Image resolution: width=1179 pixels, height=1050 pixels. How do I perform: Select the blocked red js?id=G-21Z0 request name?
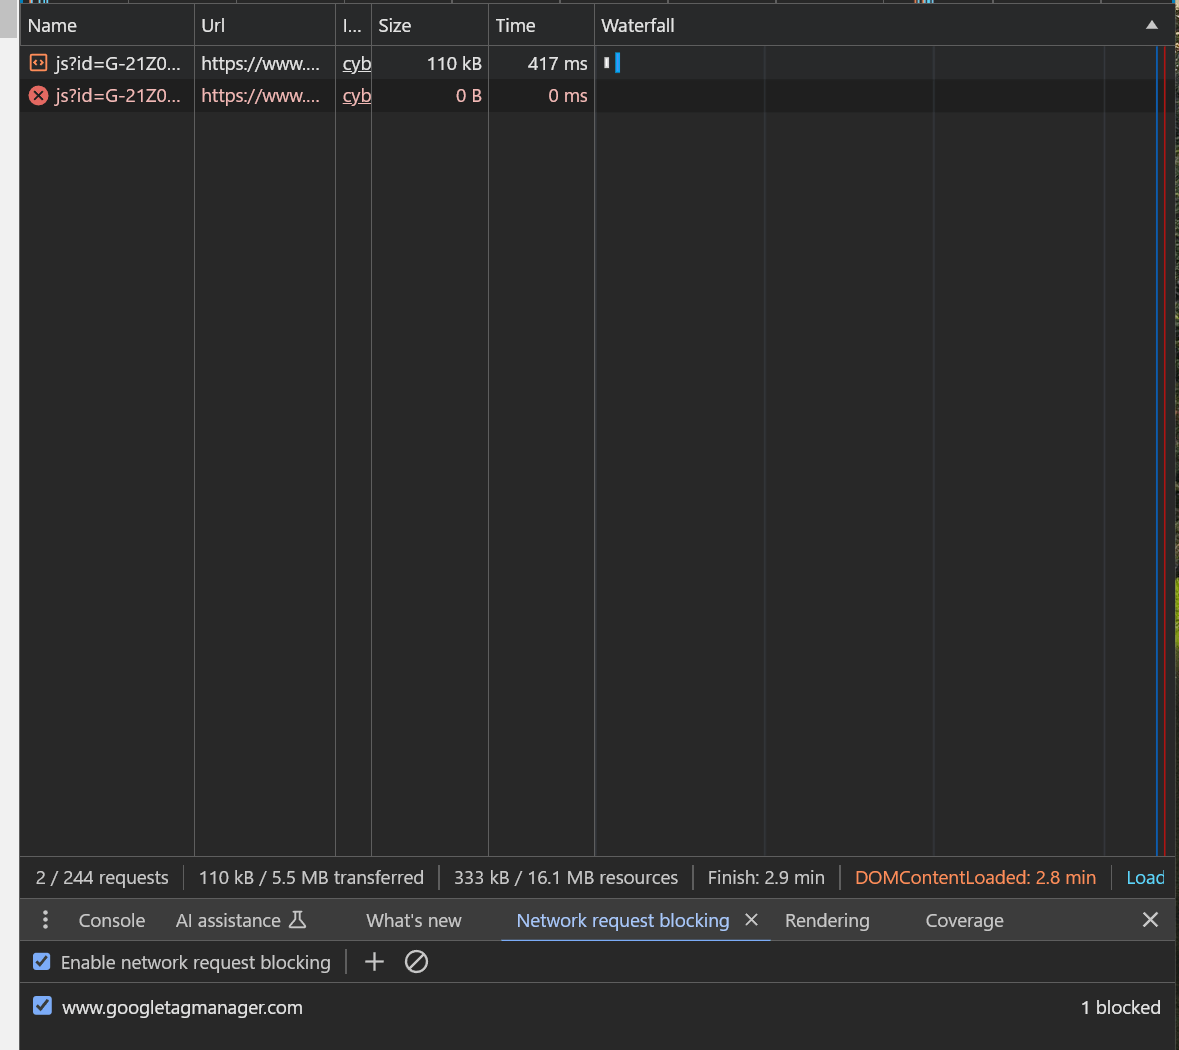tap(117, 96)
